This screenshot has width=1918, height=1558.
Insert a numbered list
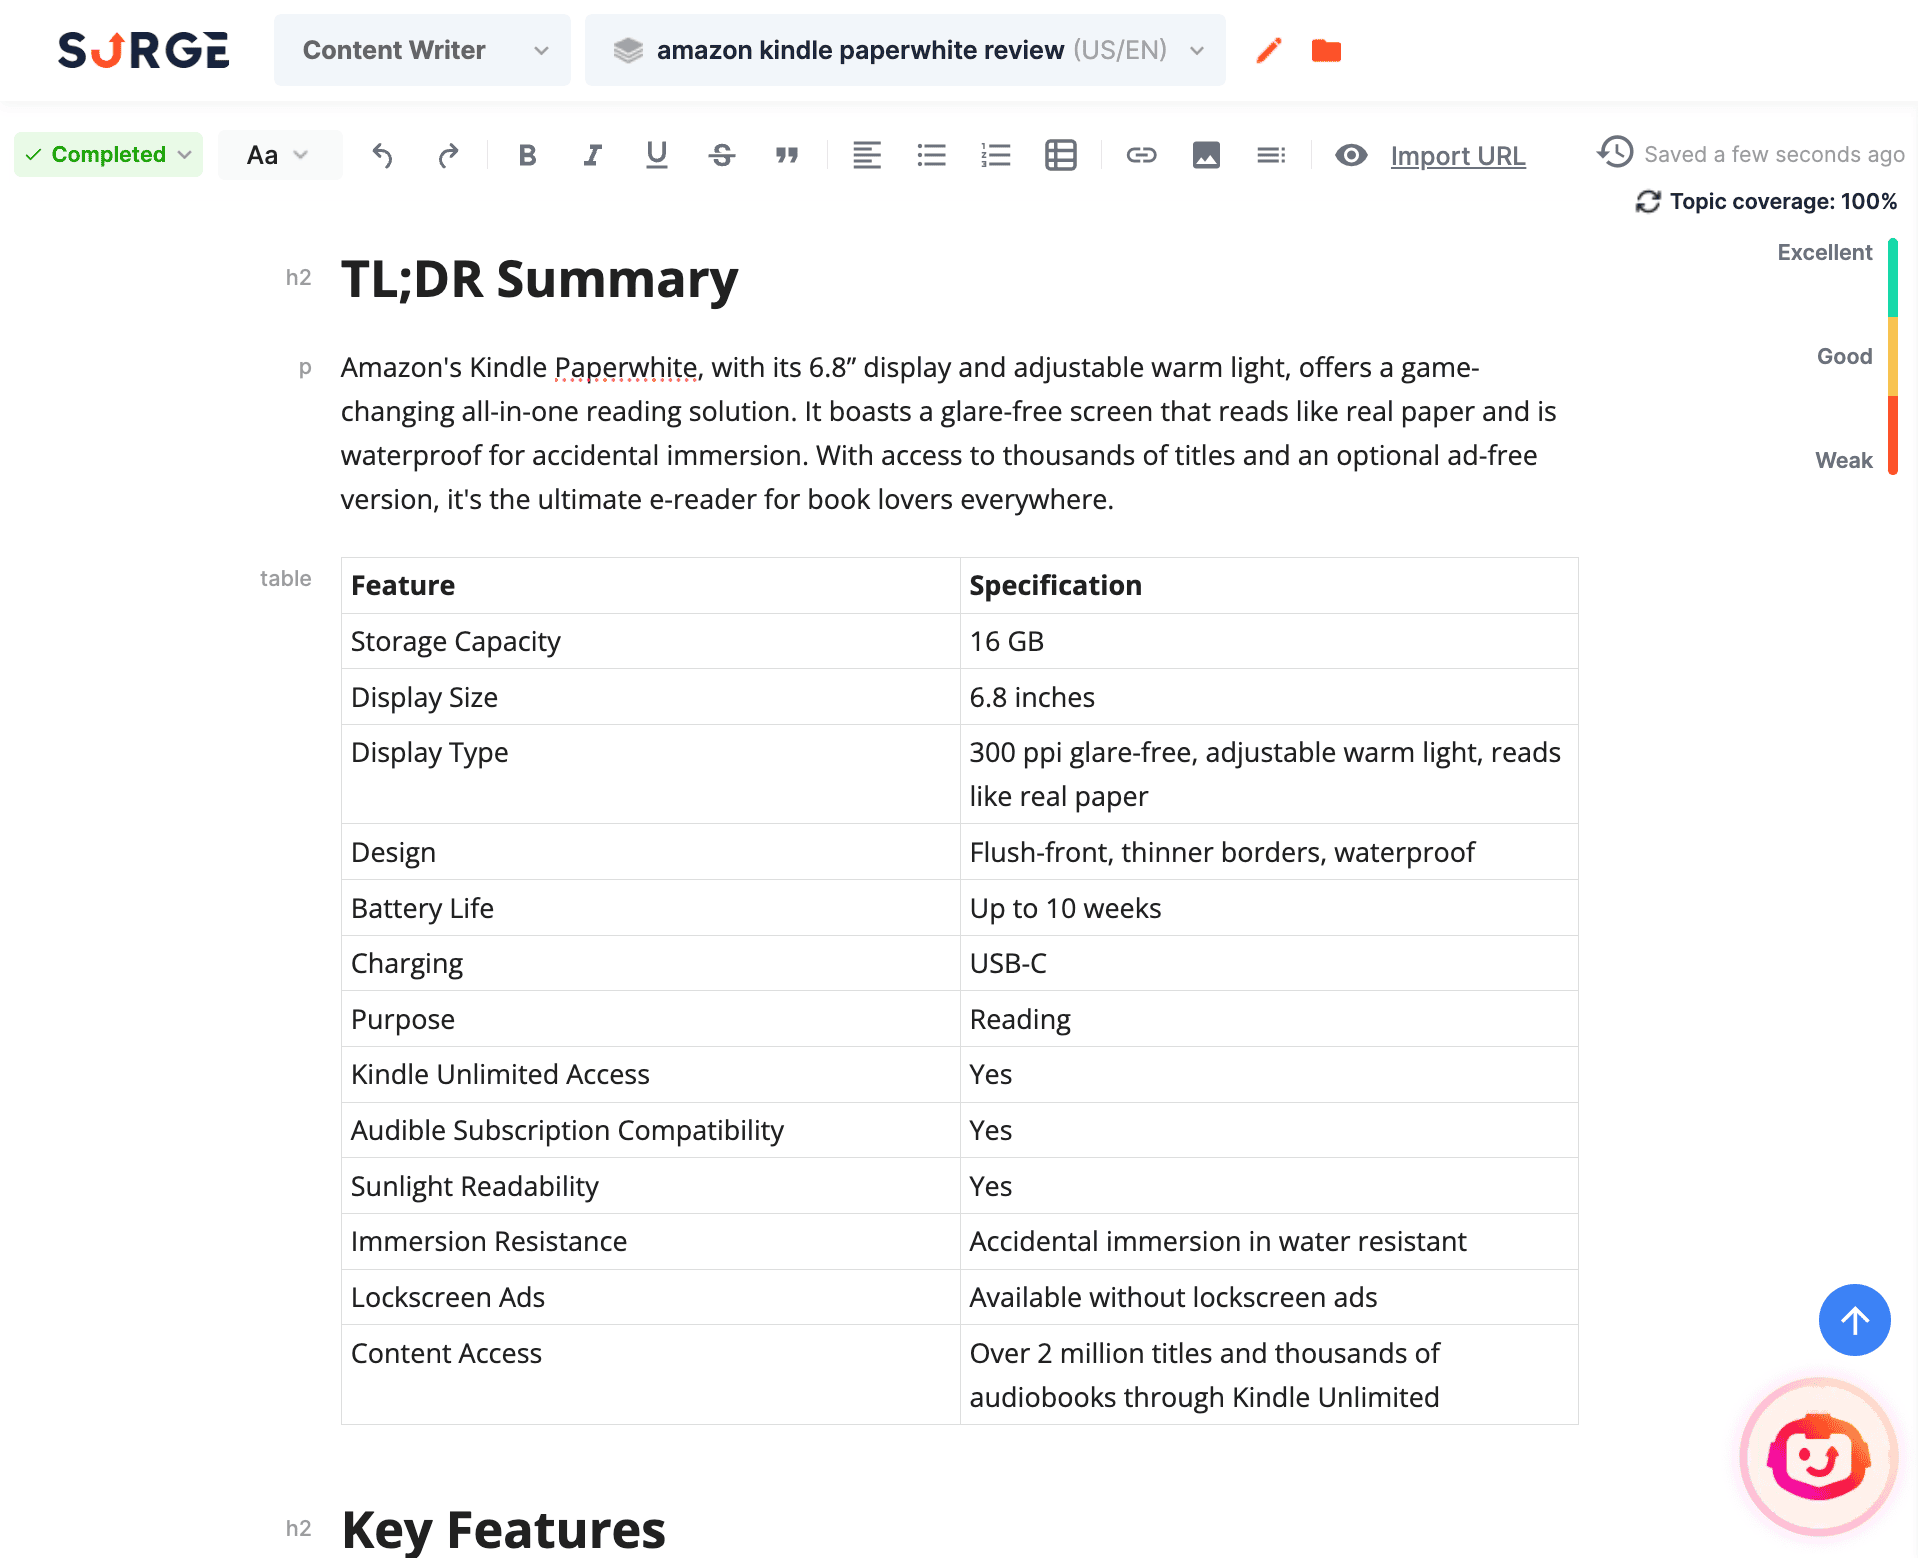pyautogui.click(x=996, y=155)
